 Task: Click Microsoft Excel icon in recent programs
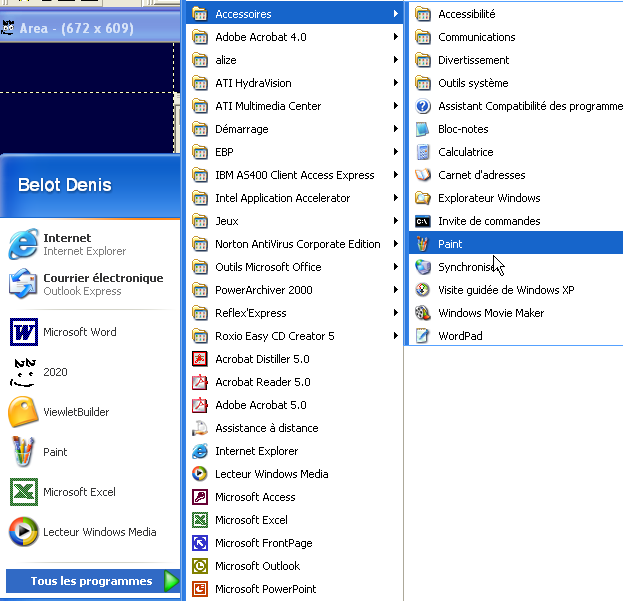pos(23,492)
